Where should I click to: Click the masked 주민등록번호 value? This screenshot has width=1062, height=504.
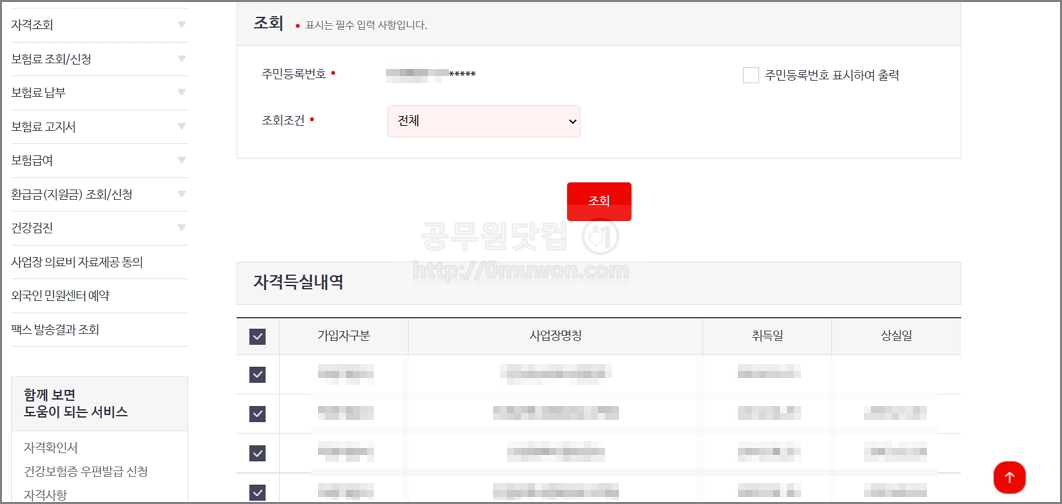(x=431, y=75)
